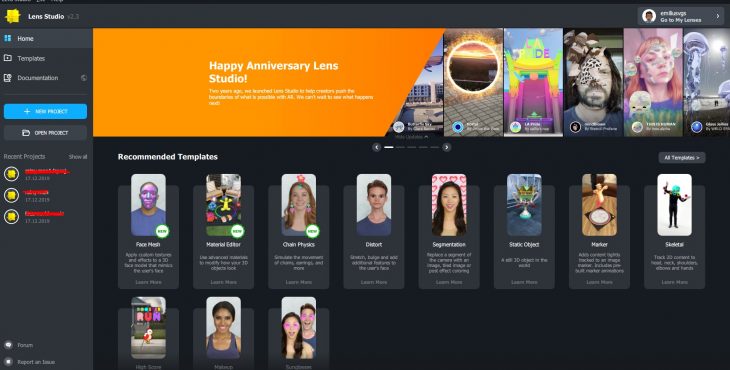Open the Home section in sidebar
The height and width of the screenshot is (370, 730).
(x=46, y=39)
